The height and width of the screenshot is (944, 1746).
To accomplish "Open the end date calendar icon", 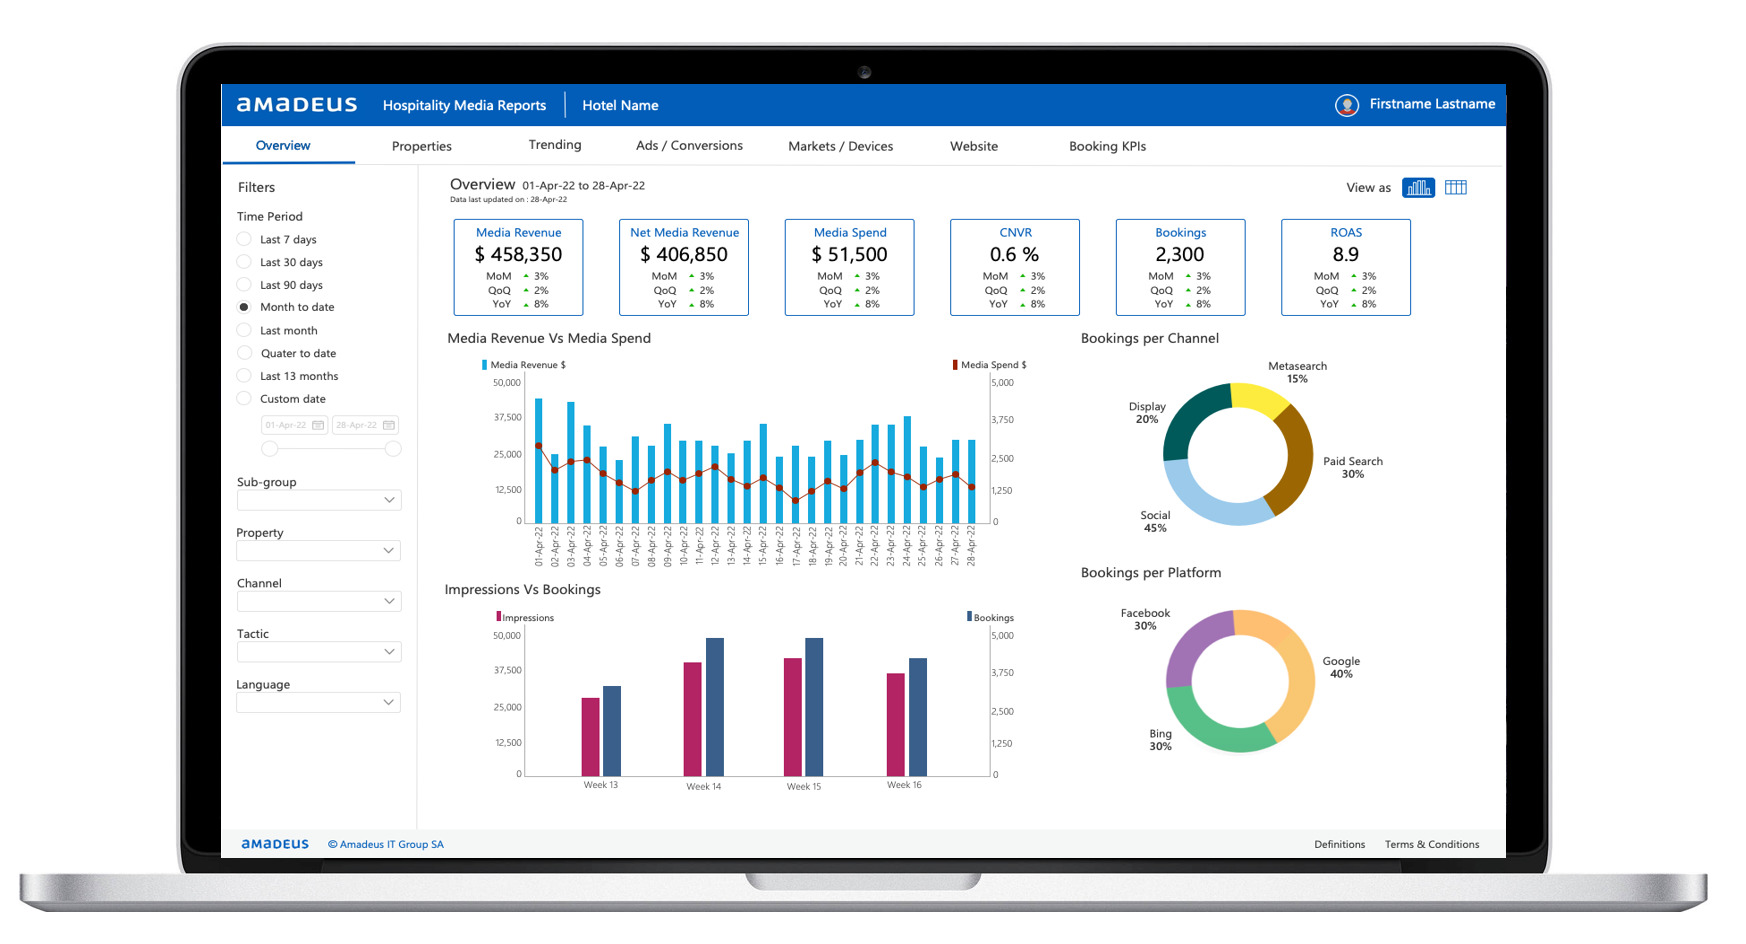I will click(389, 425).
